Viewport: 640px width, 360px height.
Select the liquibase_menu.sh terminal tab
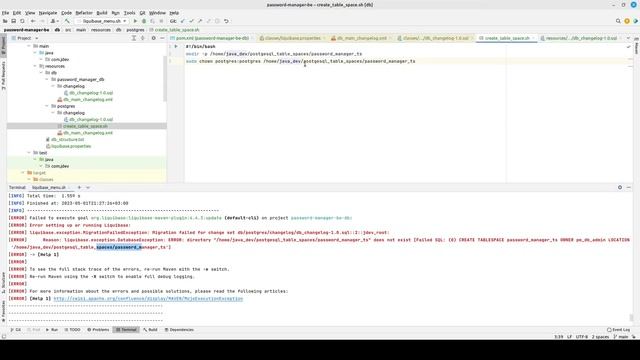[49, 187]
